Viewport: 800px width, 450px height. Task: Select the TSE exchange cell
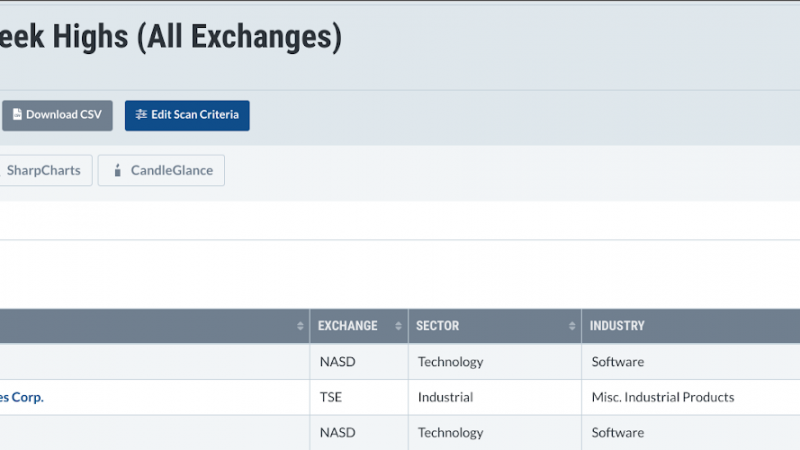[359, 397]
